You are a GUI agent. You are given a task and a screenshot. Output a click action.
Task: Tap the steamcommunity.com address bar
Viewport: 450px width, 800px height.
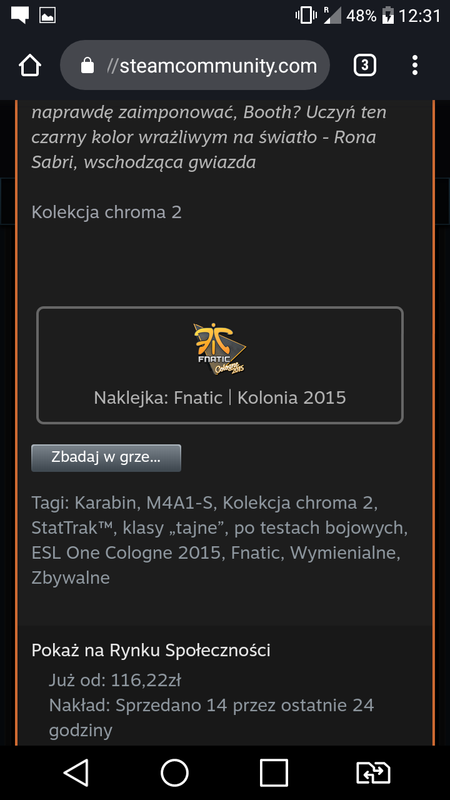point(195,65)
